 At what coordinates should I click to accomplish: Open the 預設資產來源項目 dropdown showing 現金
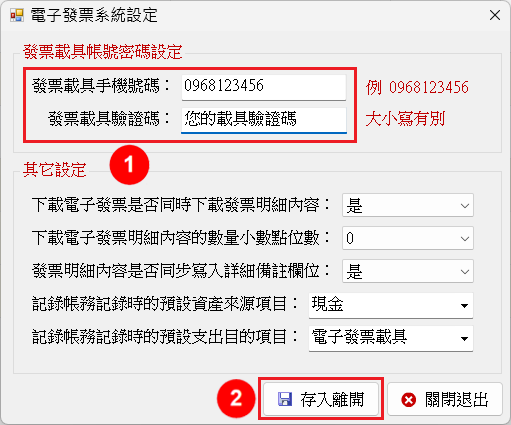[x=391, y=305]
